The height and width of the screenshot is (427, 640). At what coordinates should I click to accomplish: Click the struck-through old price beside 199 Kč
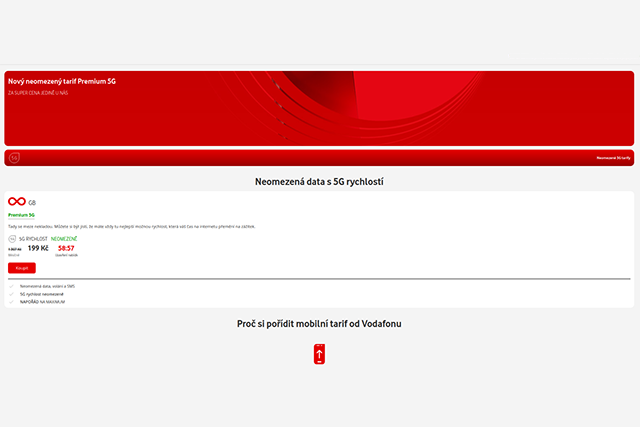coord(15,249)
